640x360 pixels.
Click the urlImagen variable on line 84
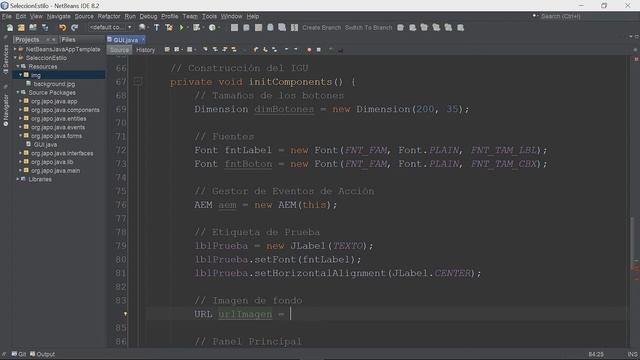[245, 314]
